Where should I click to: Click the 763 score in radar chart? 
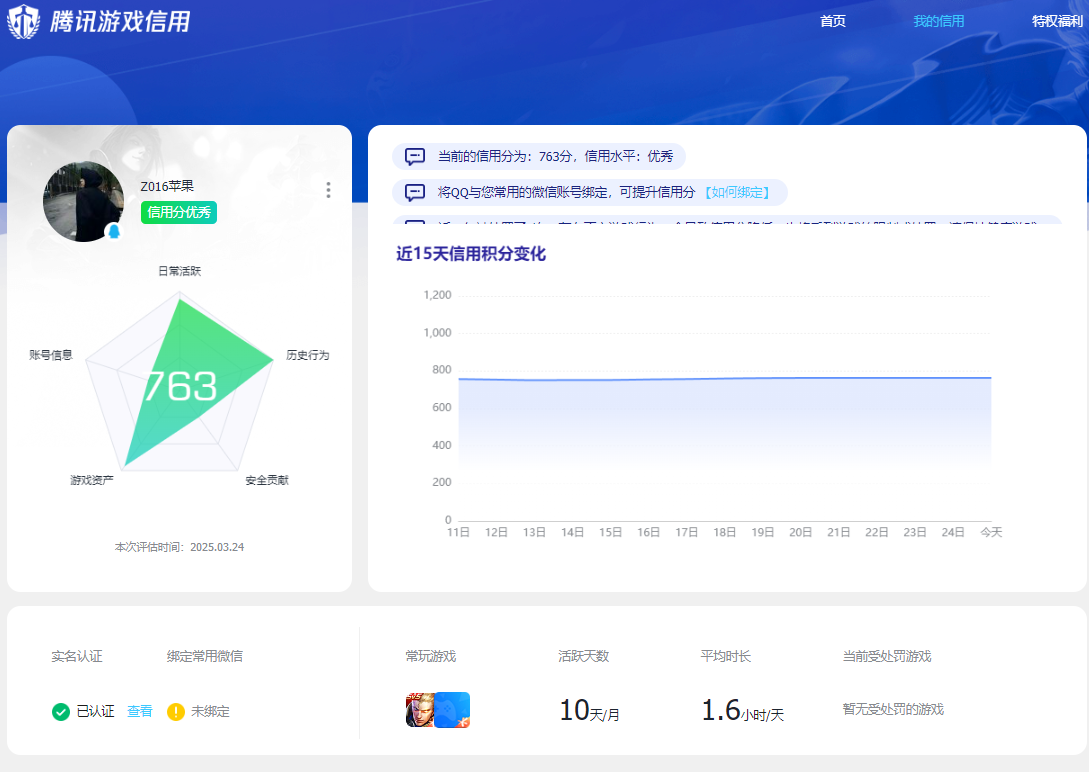point(180,386)
